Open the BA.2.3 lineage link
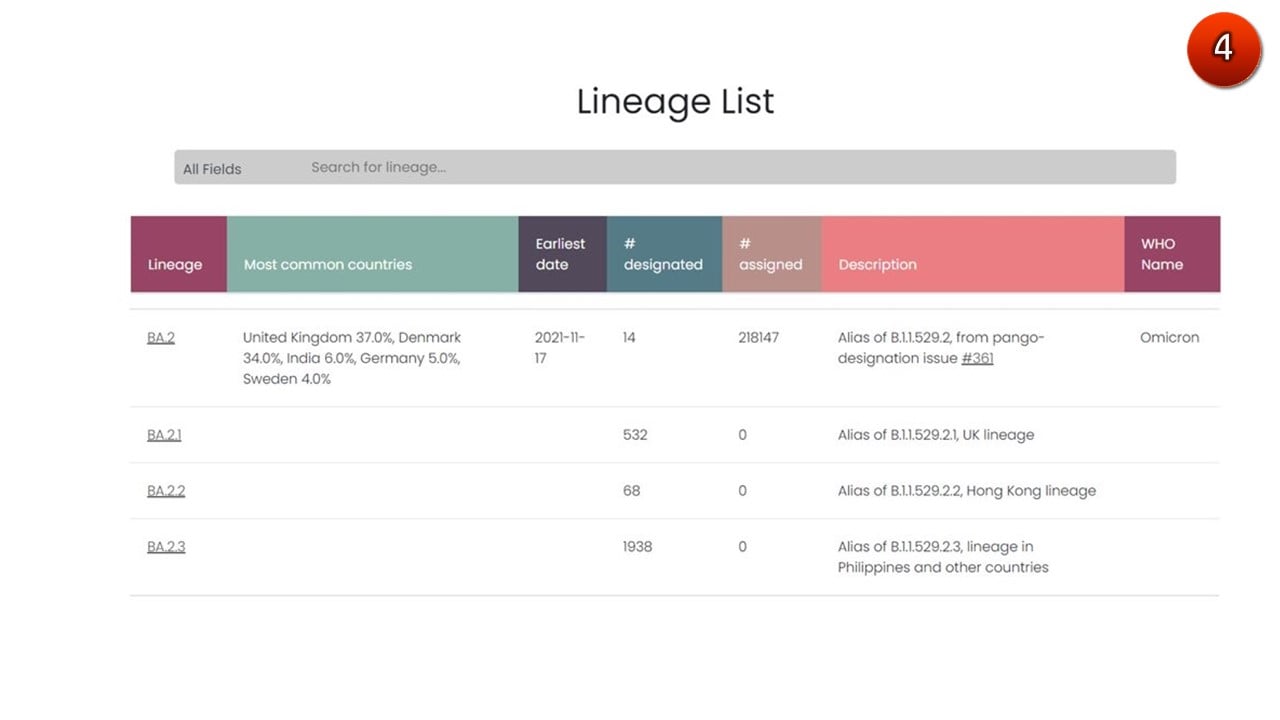The width and height of the screenshot is (1280, 720). 166,547
